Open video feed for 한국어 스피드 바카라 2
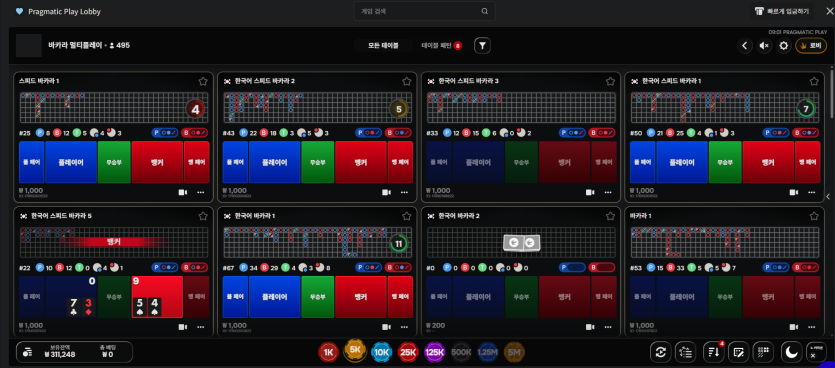Image resolution: width=835 pixels, height=368 pixels. pyautogui.click(x=387, y=192)
